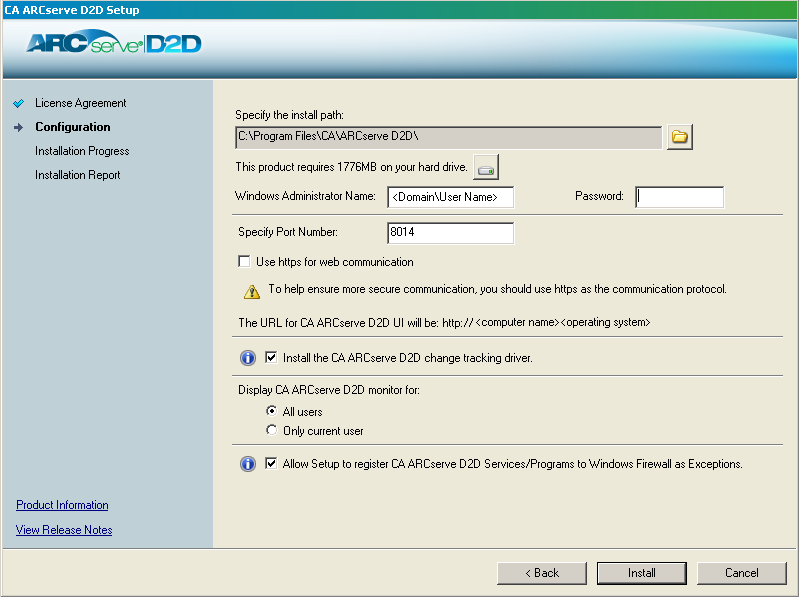
Task: Click the Install button
Action: point(642,573)
